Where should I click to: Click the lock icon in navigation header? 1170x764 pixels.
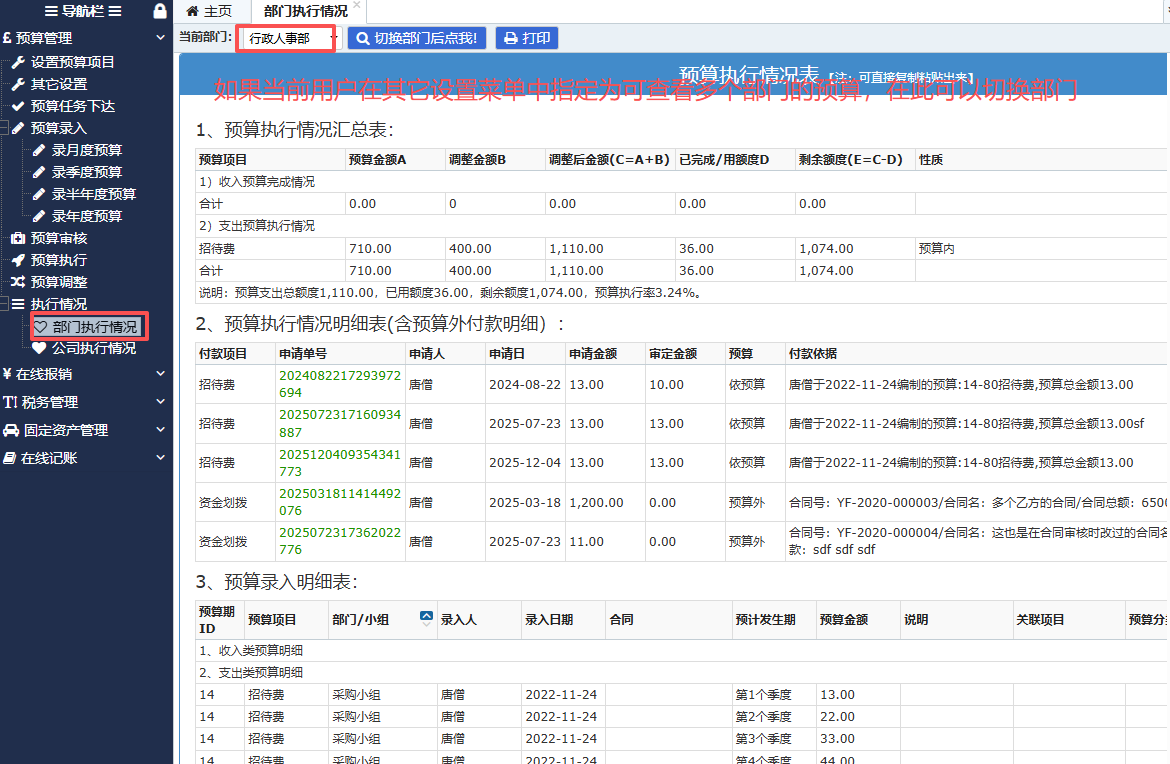coord(159,12)
